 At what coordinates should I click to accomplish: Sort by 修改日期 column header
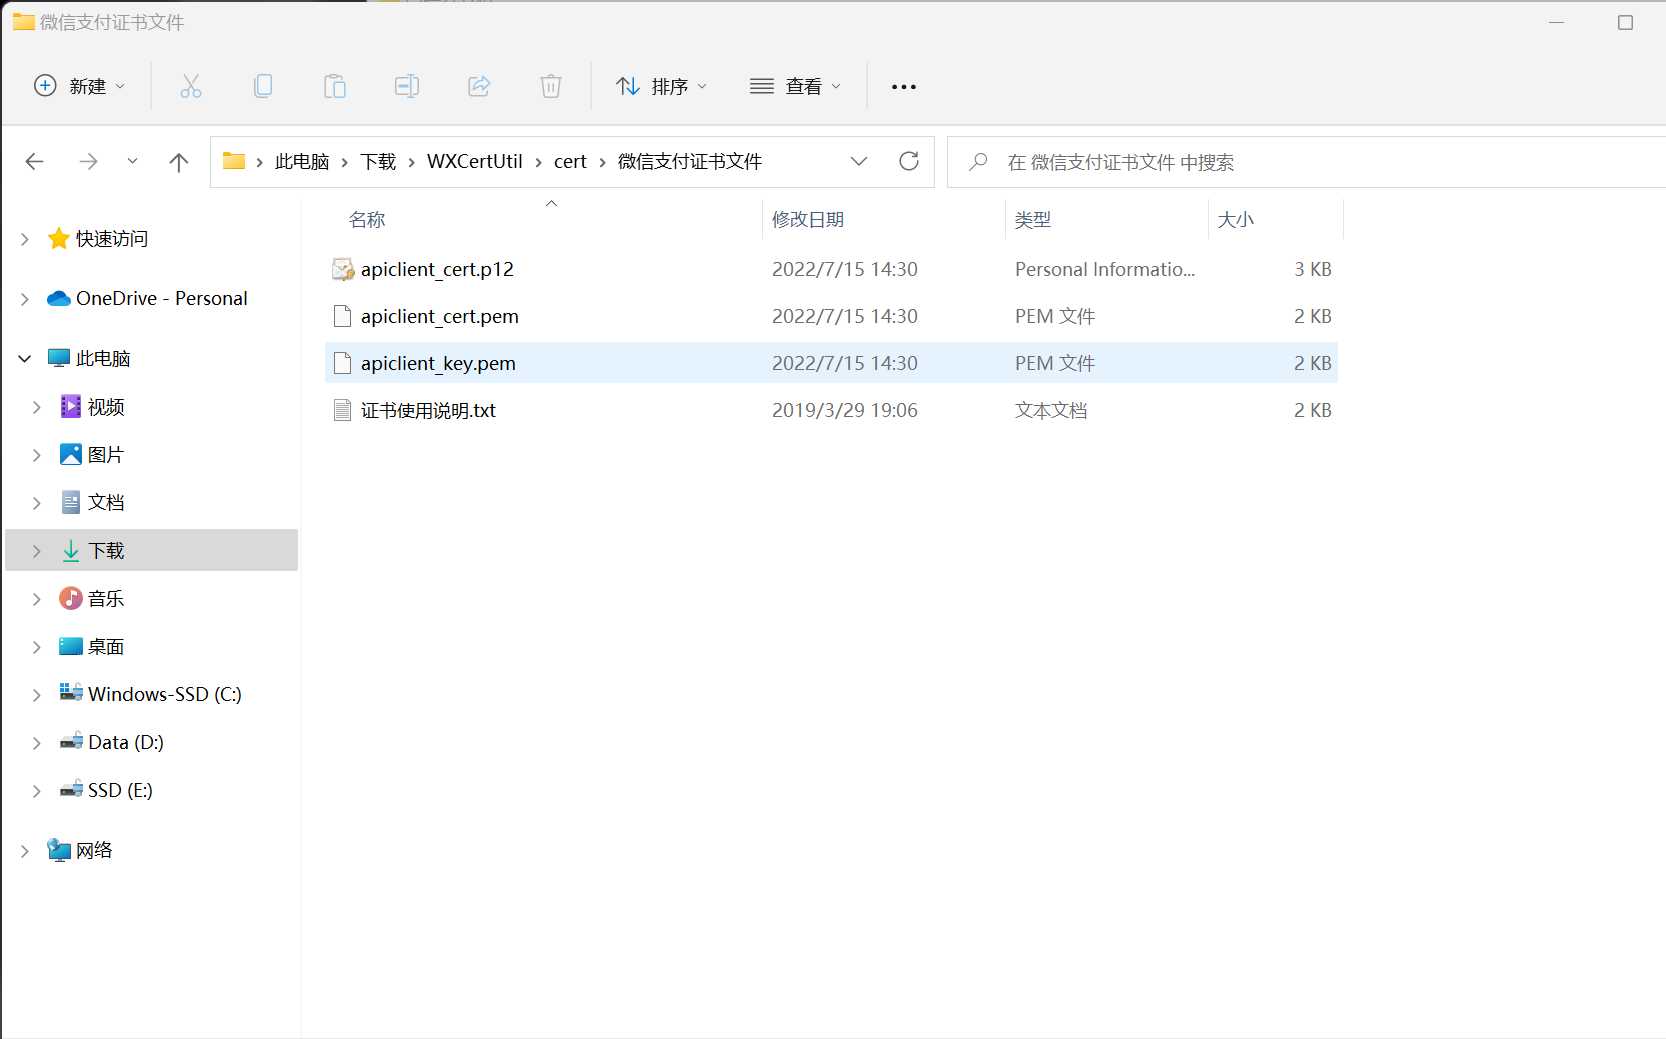[x=884, y=219]
